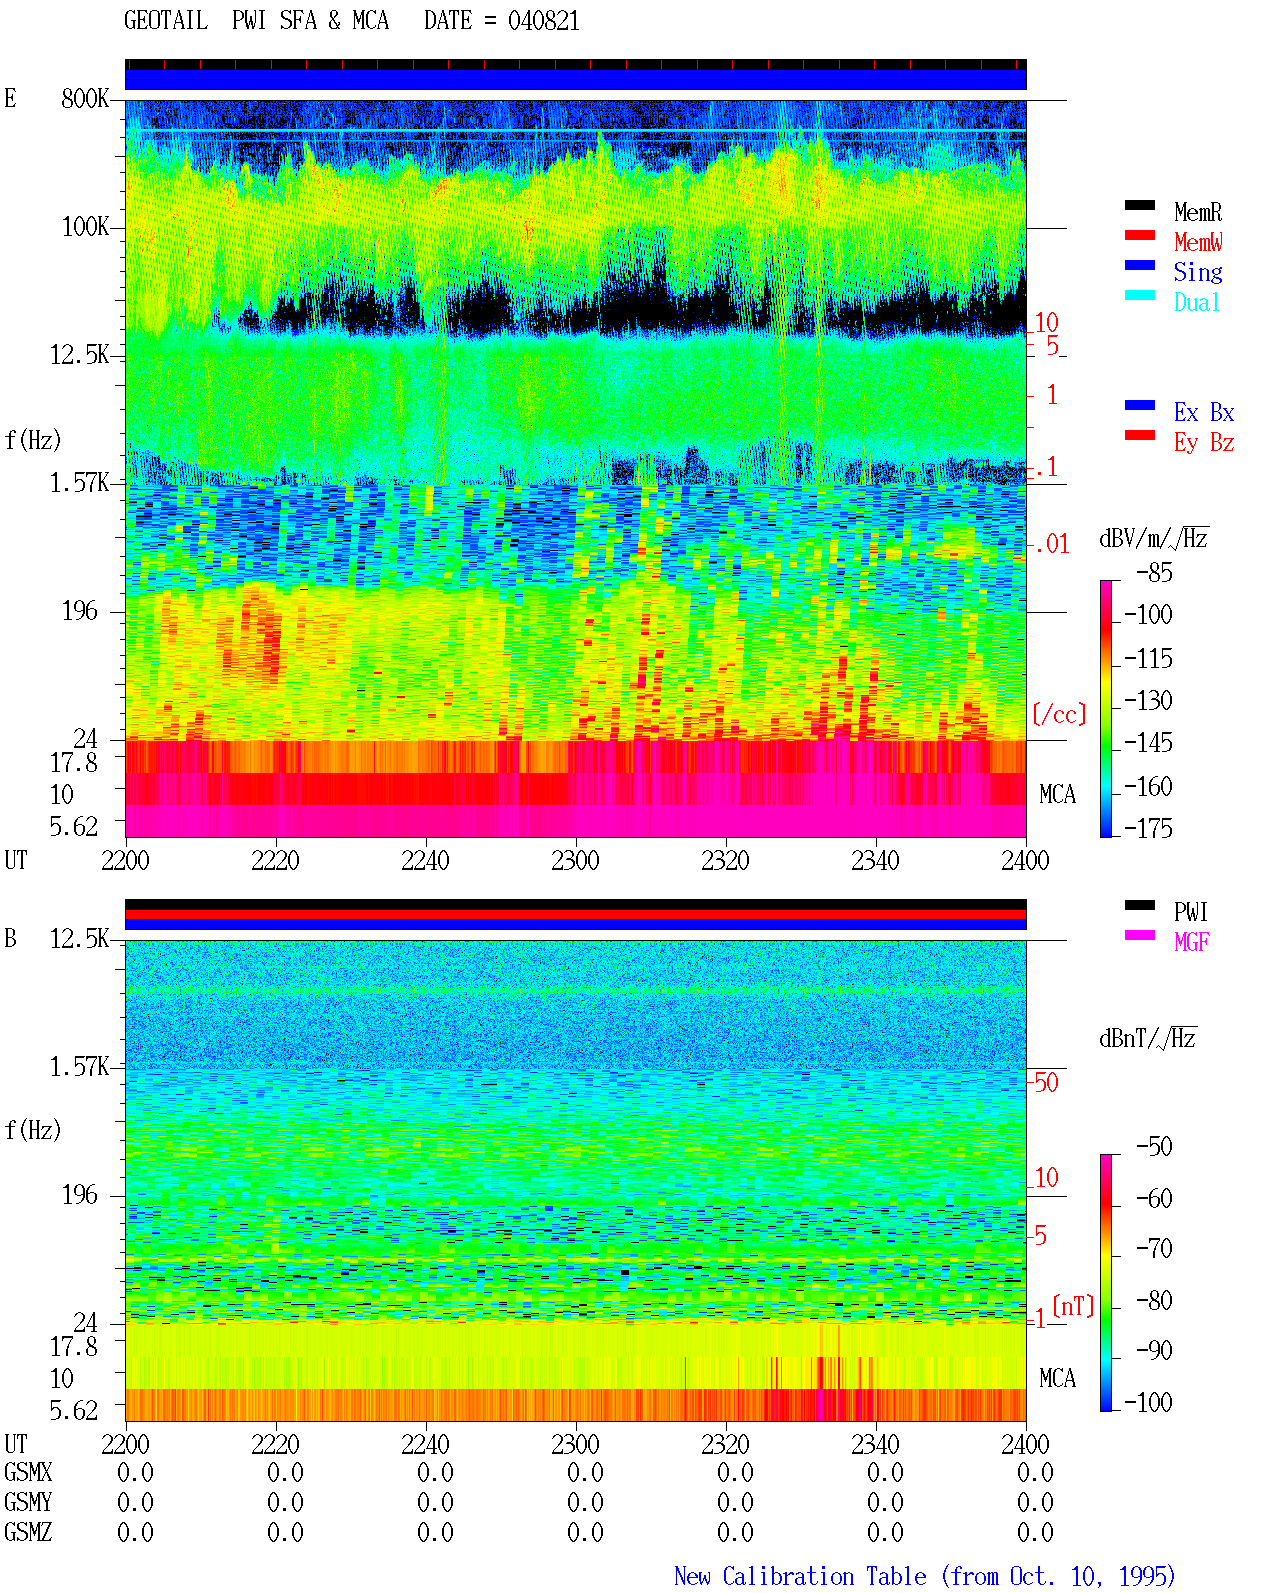
Task: Click the 'PWI' legend label
Action: [x=1191, y=912]
